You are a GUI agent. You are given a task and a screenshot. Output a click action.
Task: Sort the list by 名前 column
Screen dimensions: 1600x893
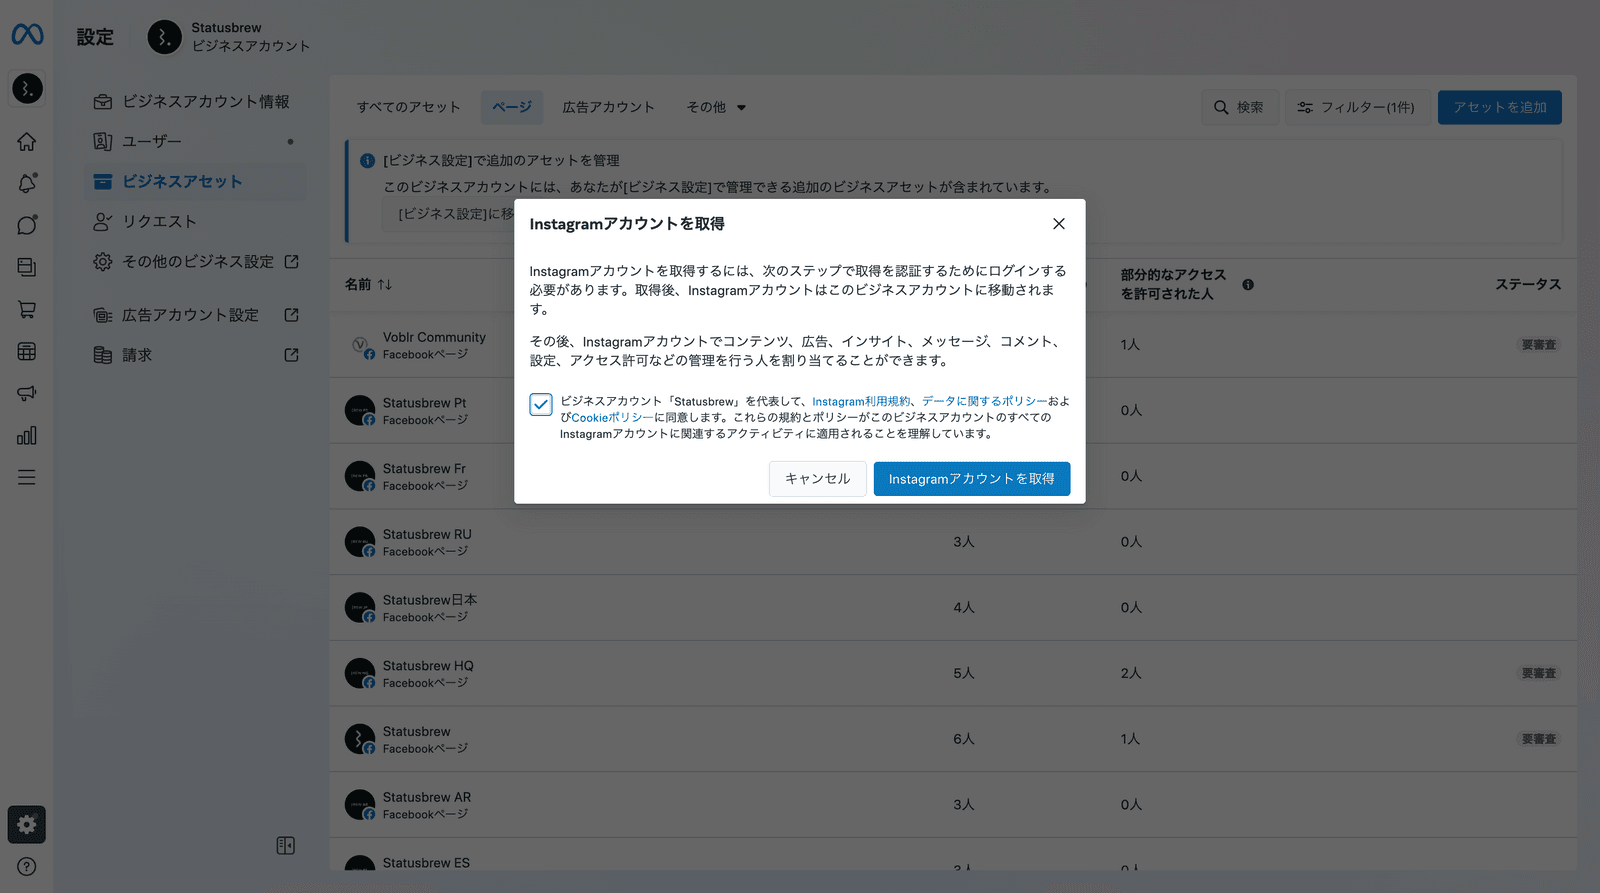click(x=368, y=285)
